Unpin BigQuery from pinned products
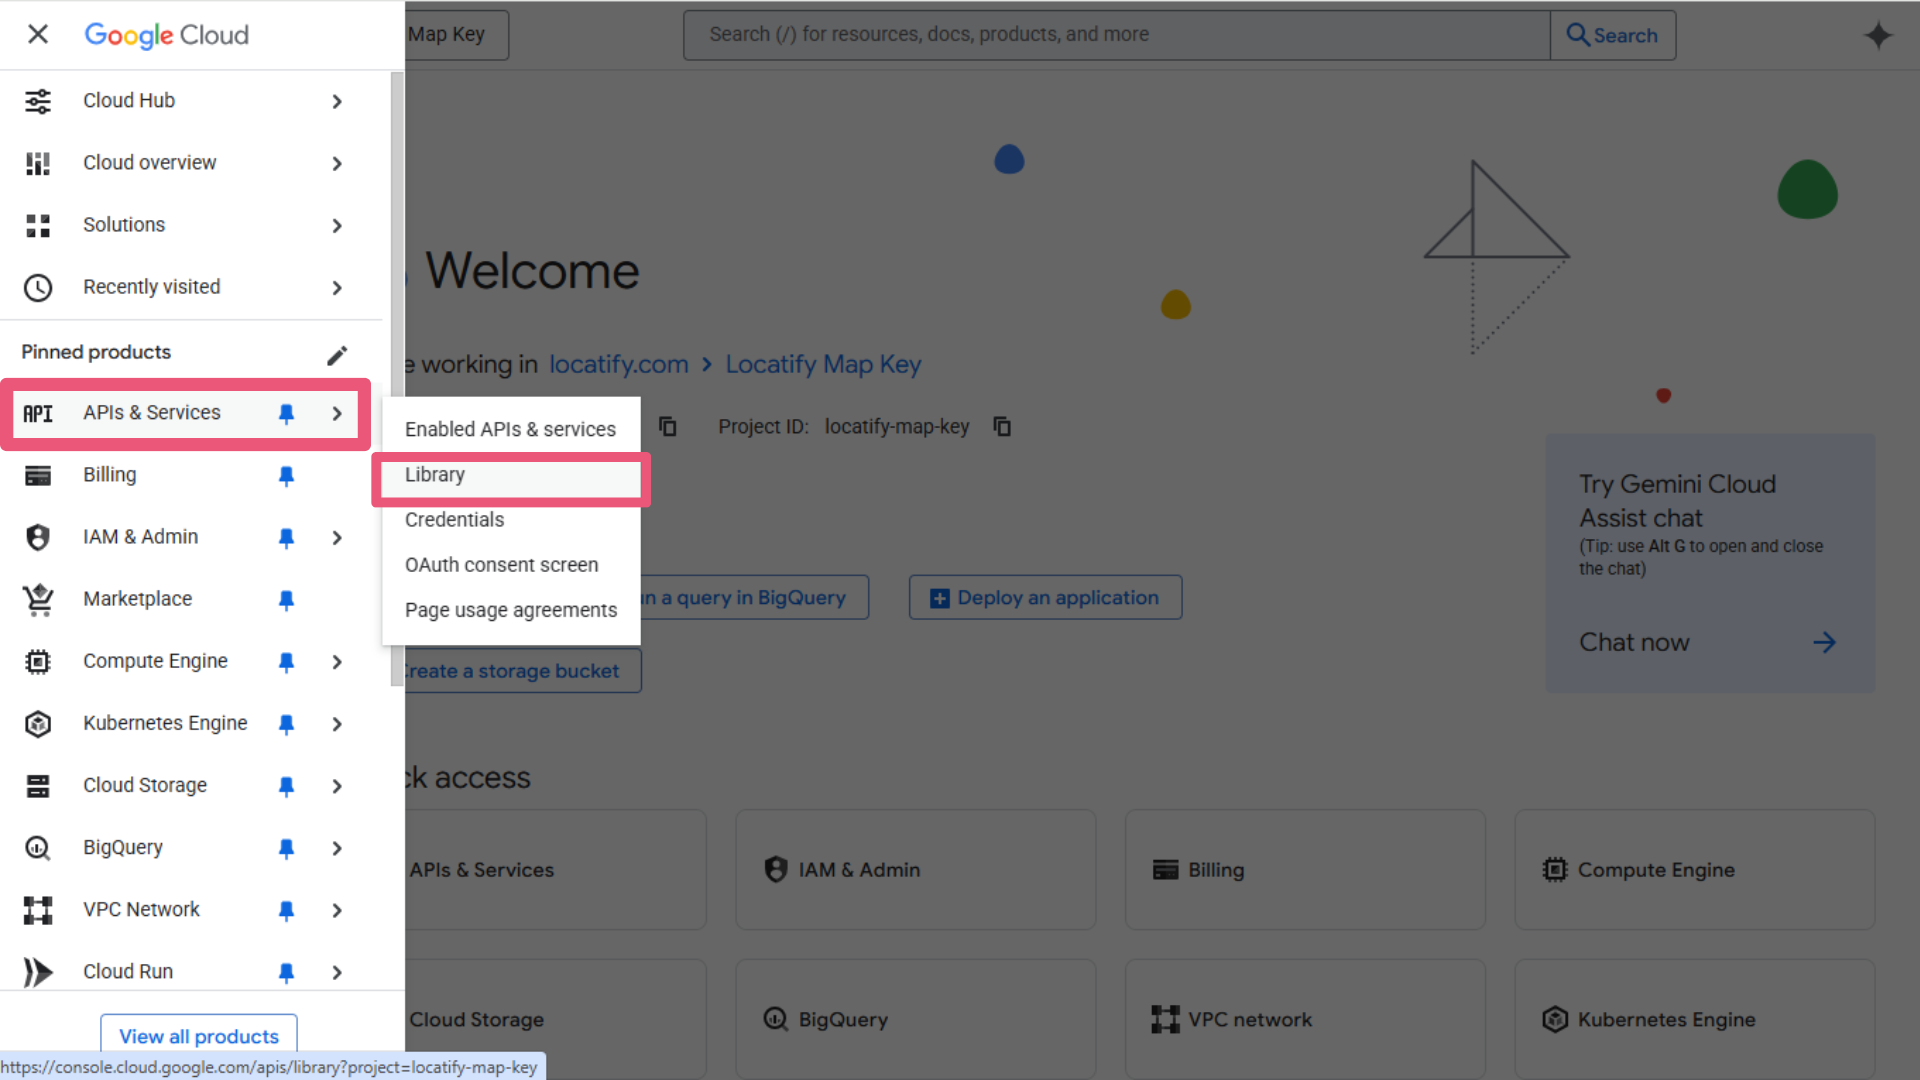Image resolution: width=1920 pixels, height=1080 pixels. tap(286, 848)
